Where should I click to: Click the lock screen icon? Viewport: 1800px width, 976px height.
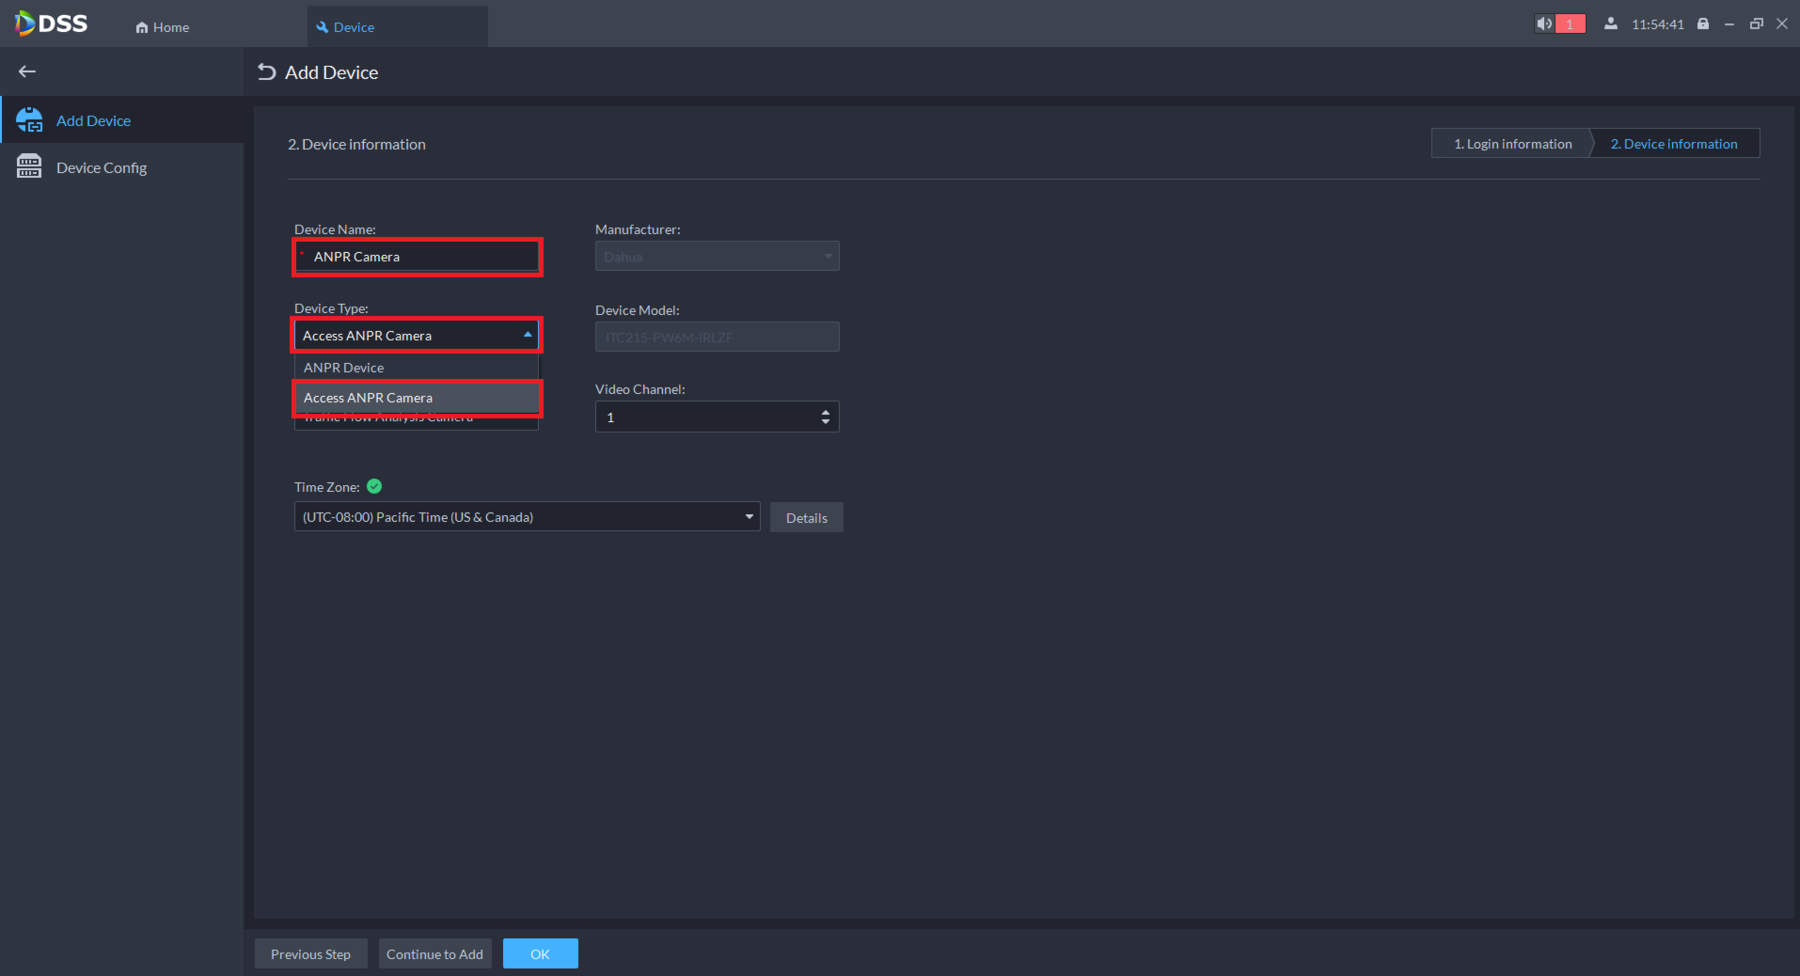click(1703, 24)
